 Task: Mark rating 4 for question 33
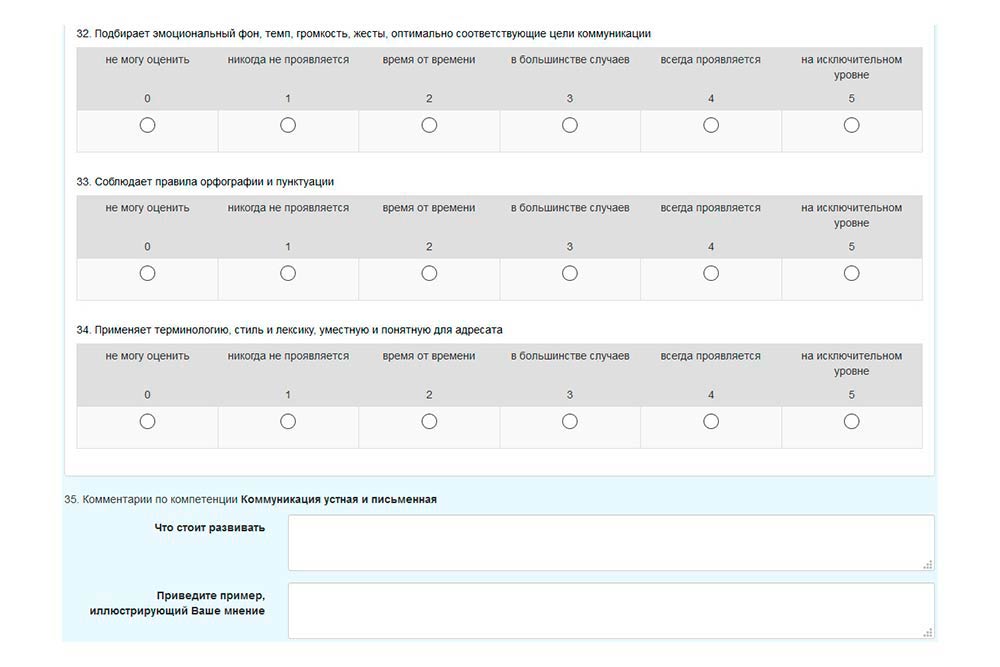[x=711, y=273]
